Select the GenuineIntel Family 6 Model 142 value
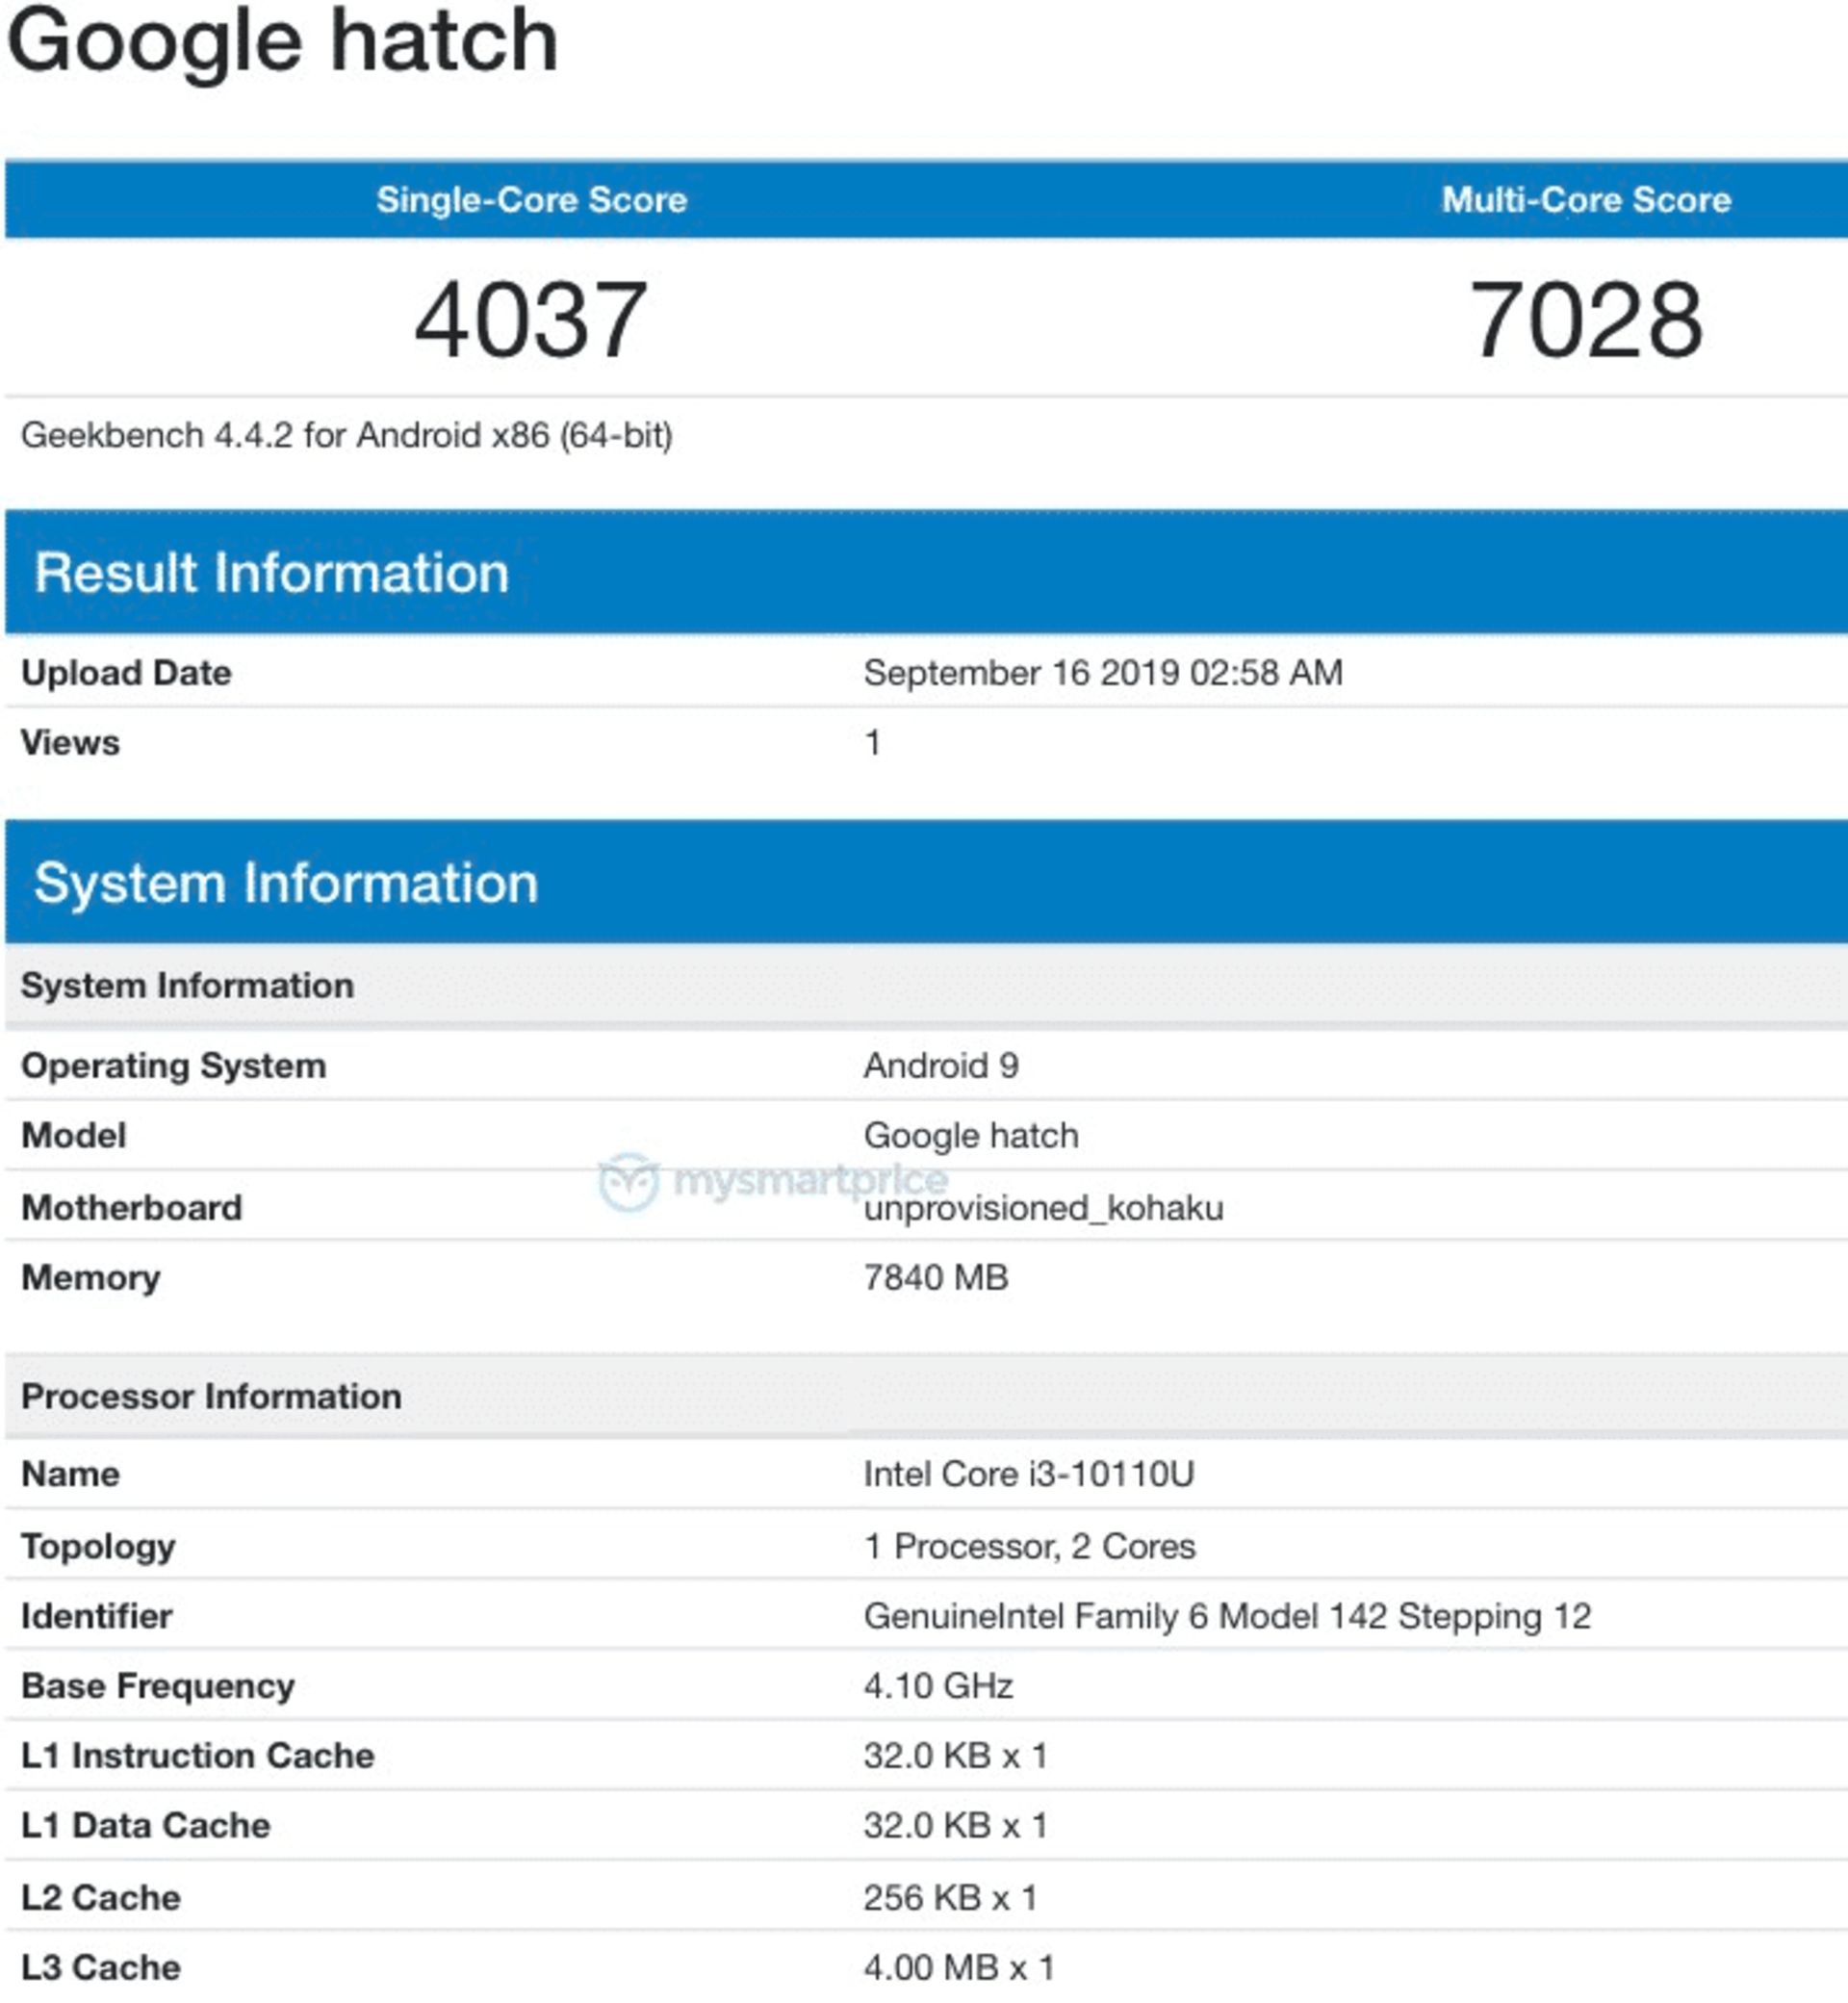This screenshot has width=1848, height=2003. point(1227,1617)
